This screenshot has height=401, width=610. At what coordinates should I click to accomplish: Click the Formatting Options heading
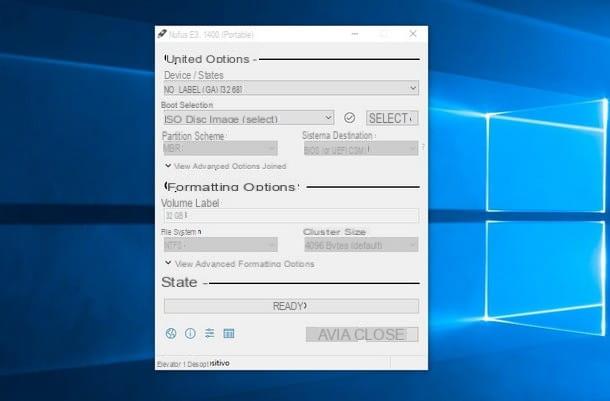point(232,187)
